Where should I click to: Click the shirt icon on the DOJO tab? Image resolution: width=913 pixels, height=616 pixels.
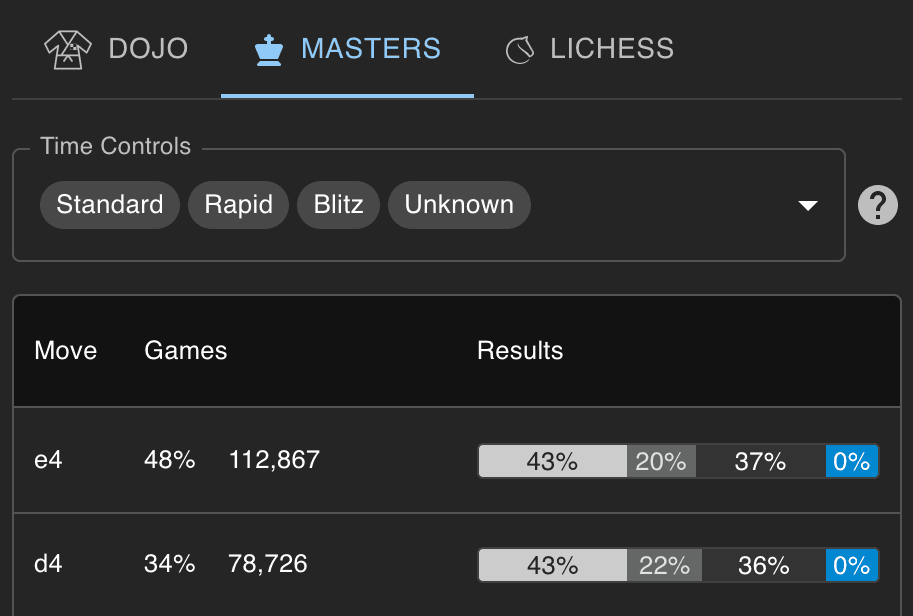click(x=67, y=49)
